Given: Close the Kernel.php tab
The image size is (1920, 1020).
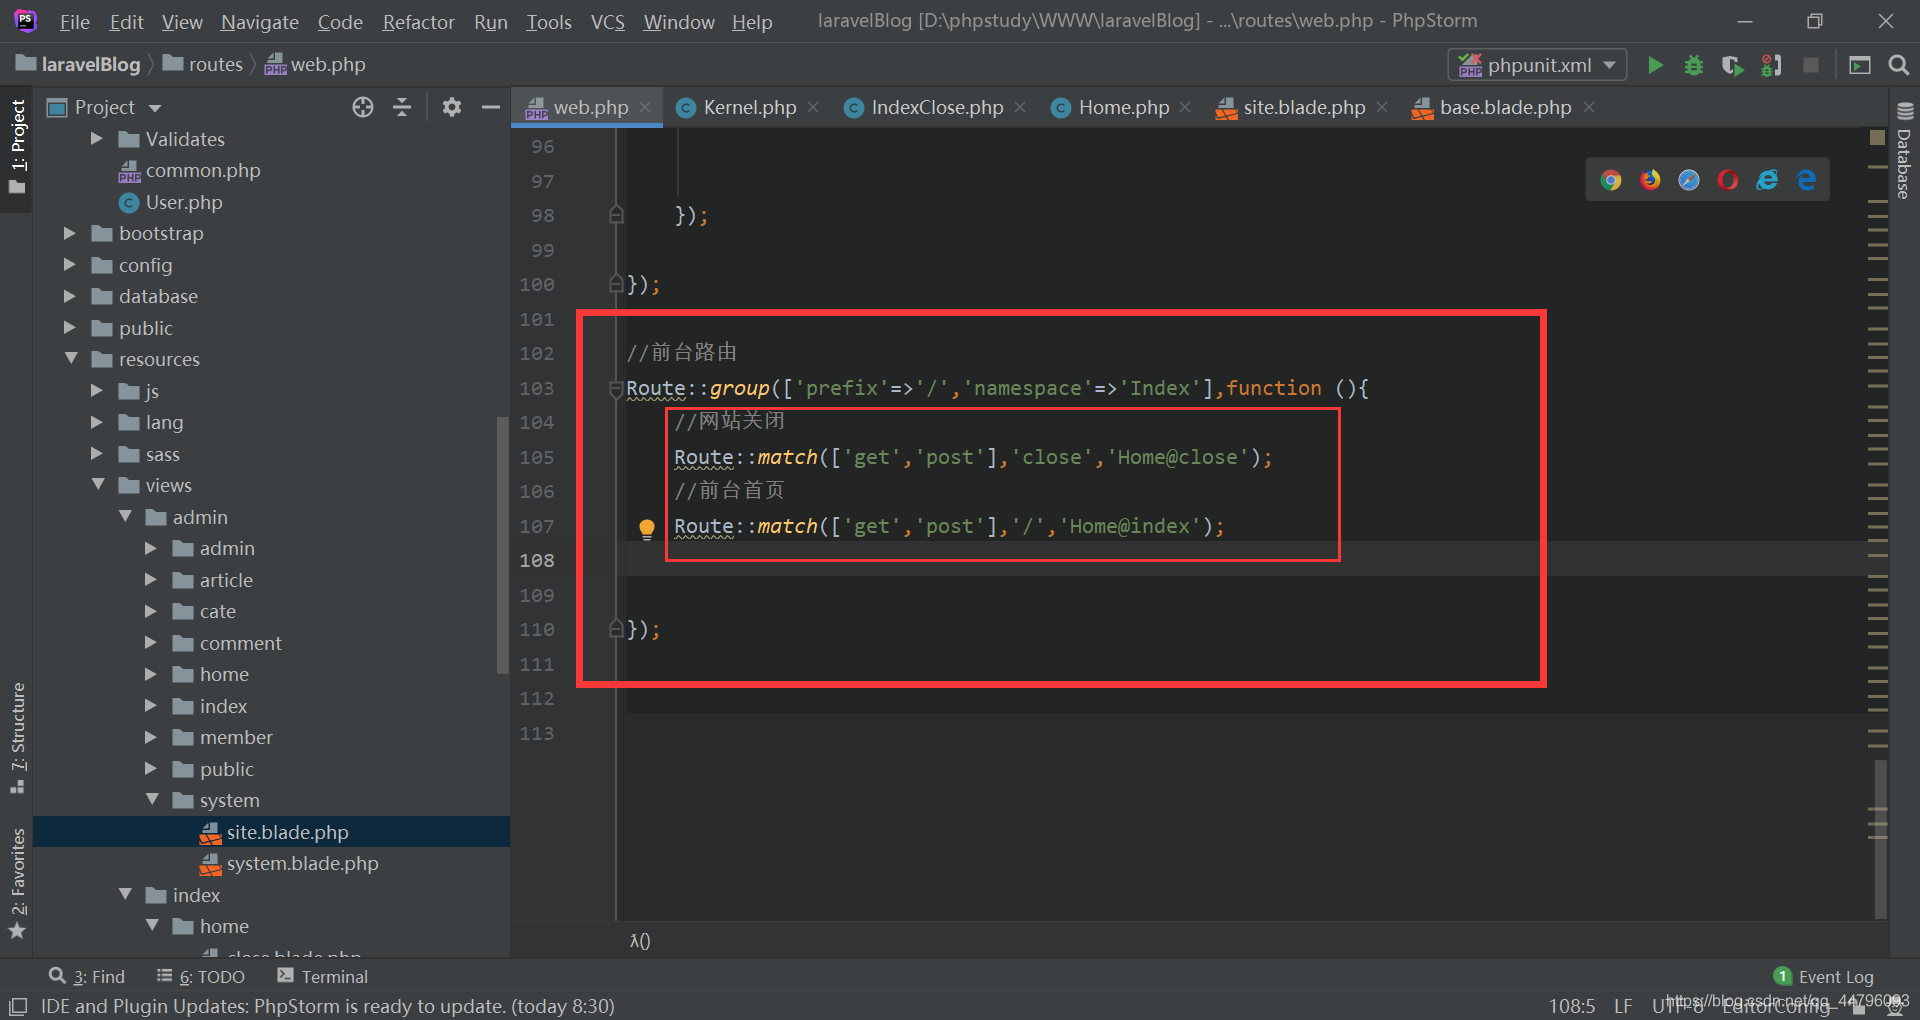Looking at the screenshot, I should click(x=814, y=107).
